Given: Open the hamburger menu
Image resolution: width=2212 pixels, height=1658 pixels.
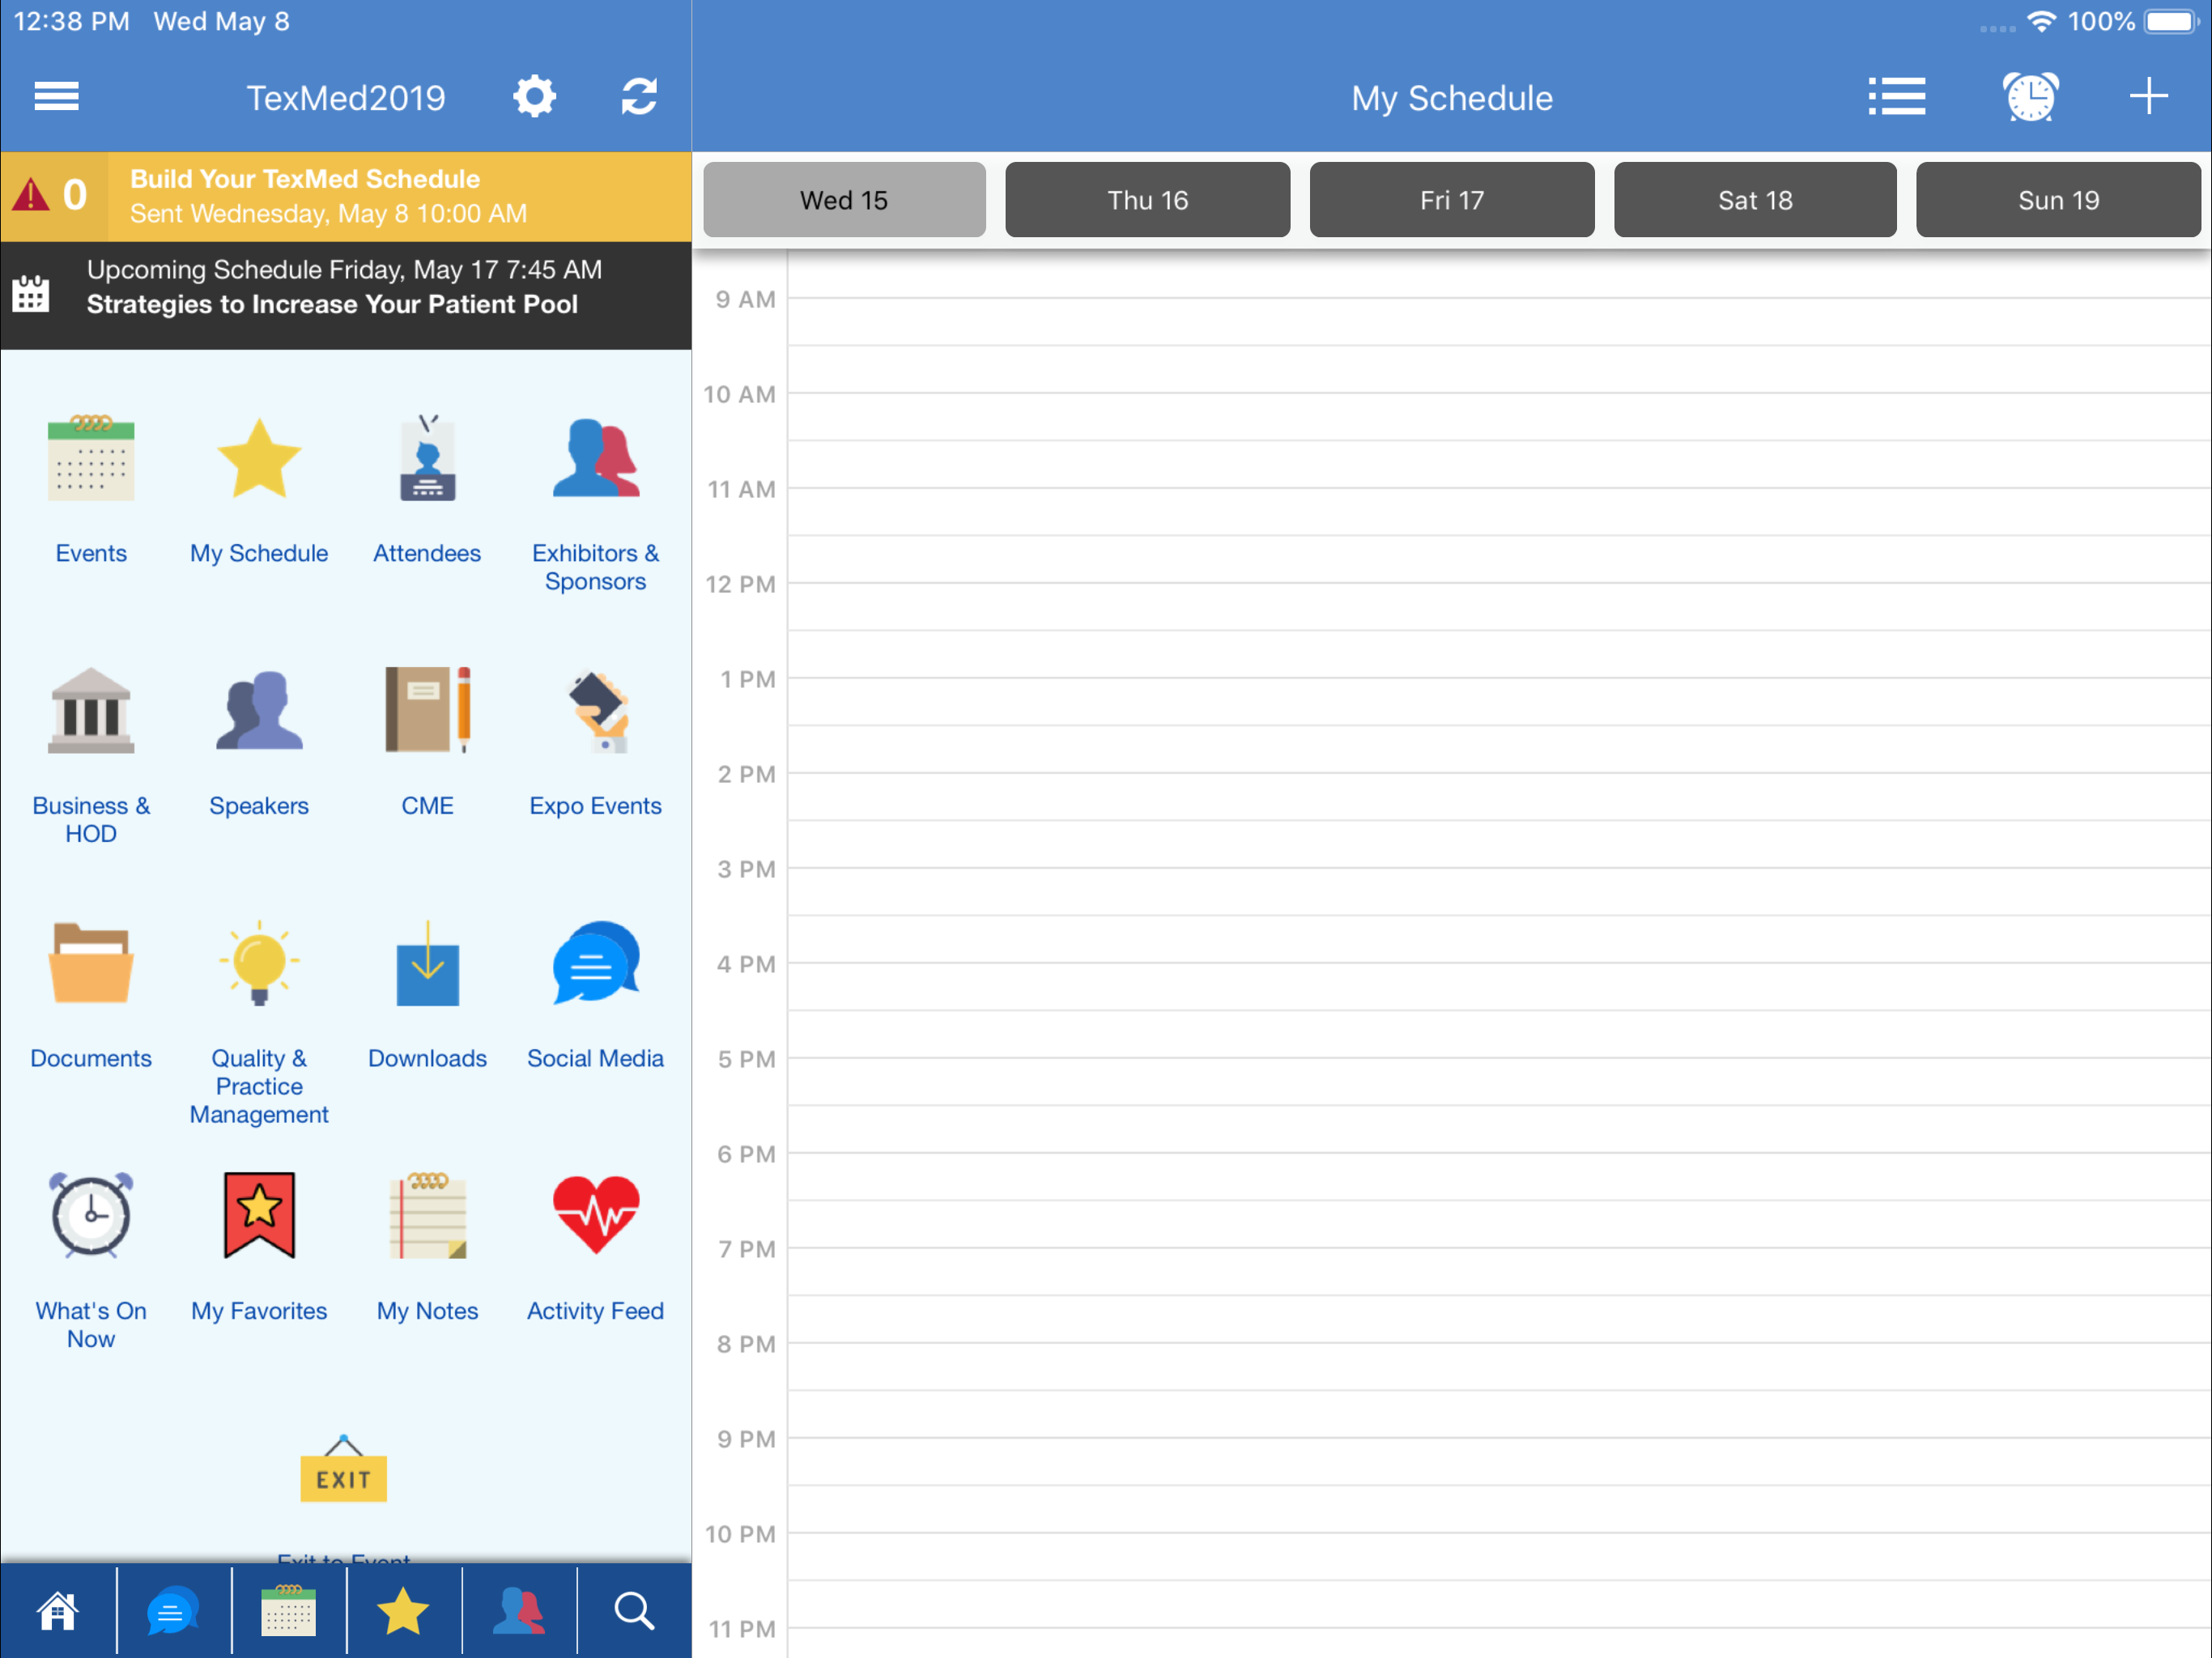Looking at the screenshot, I should [x=56, y=97].
